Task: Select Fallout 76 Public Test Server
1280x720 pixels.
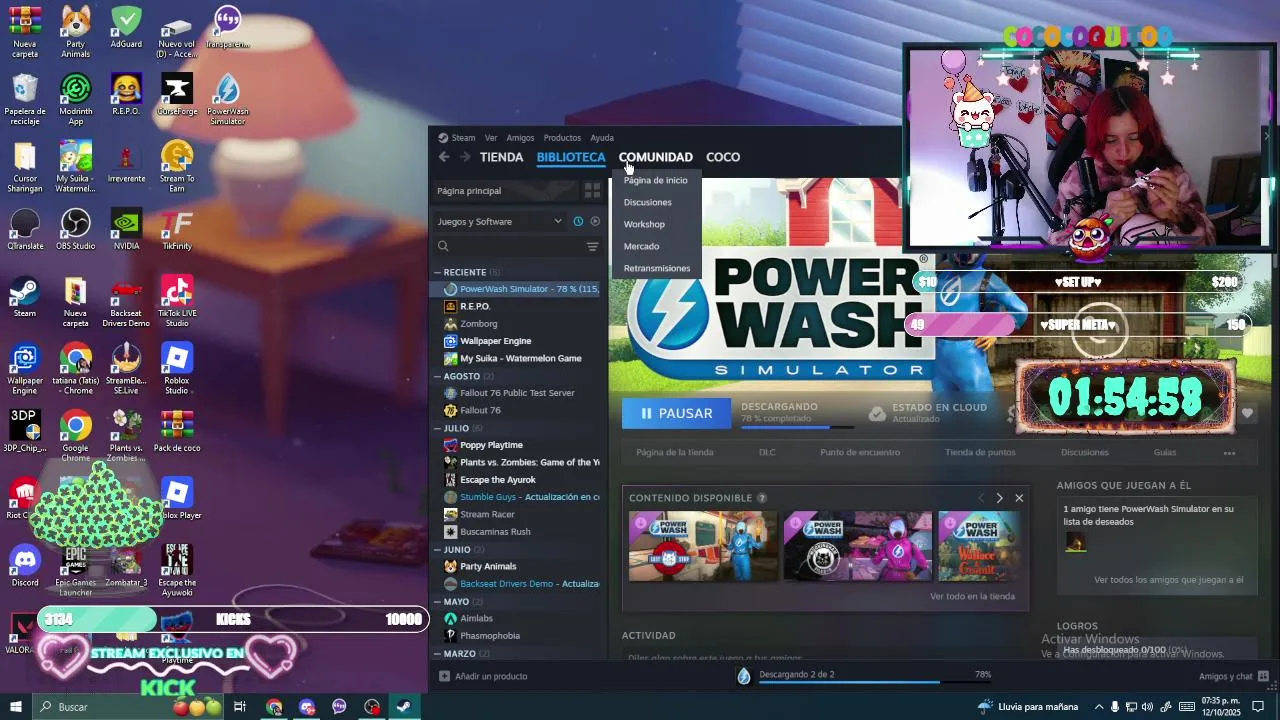Action: coord(517,393)
